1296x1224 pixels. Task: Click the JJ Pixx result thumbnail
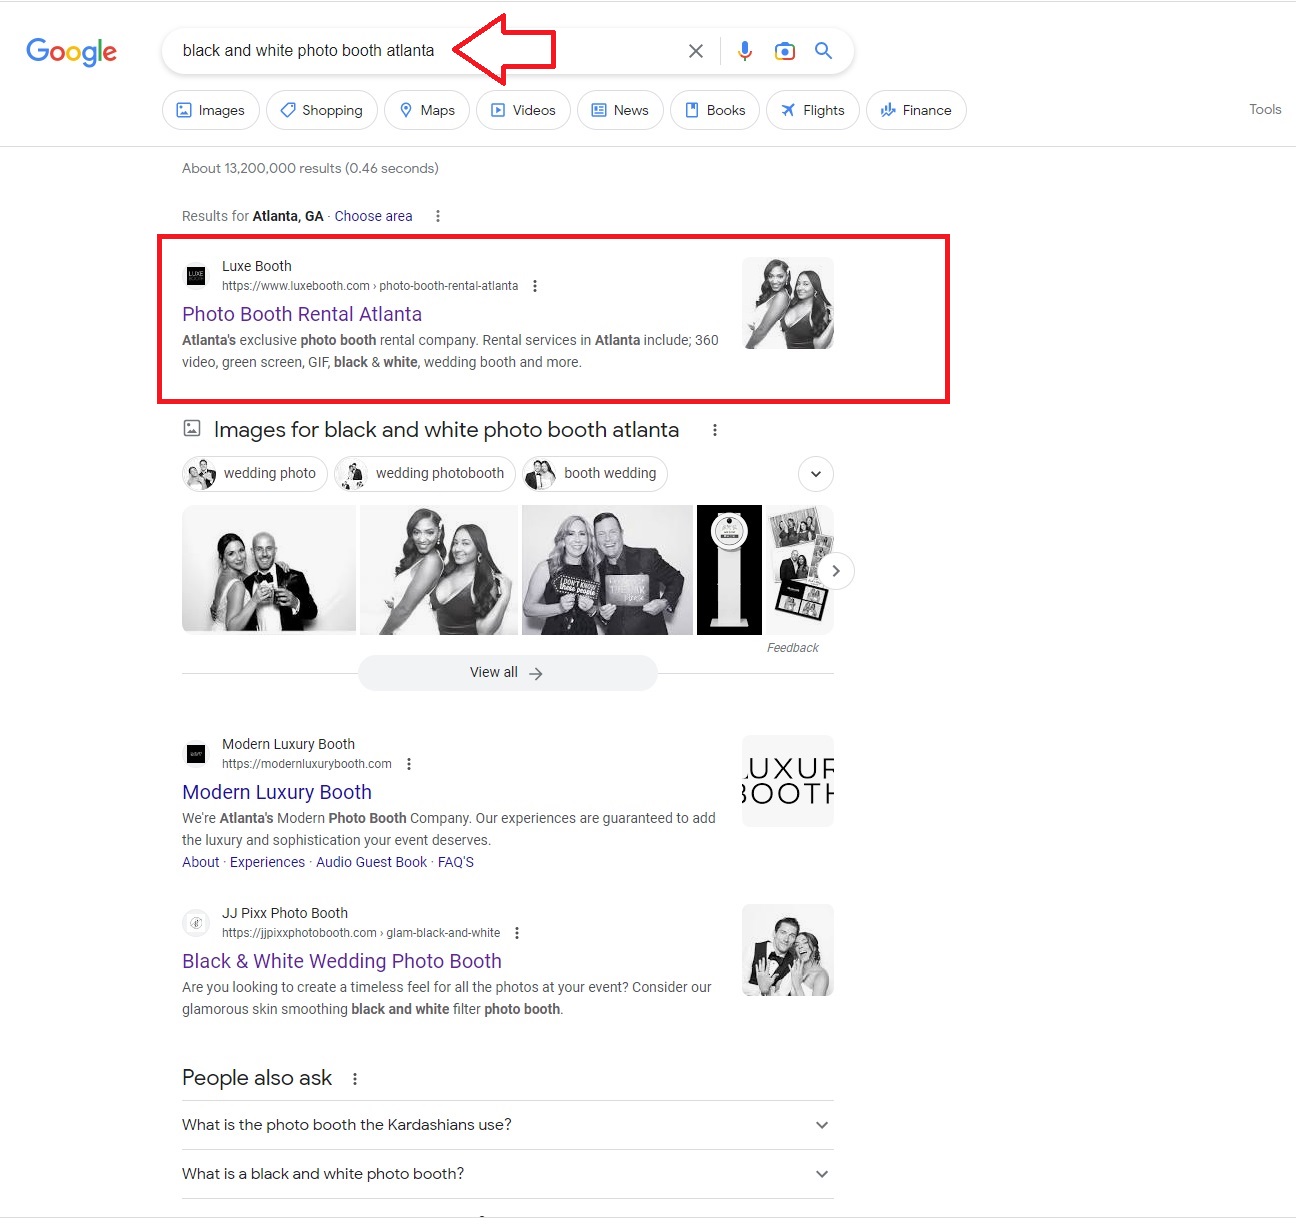point(788,950)
